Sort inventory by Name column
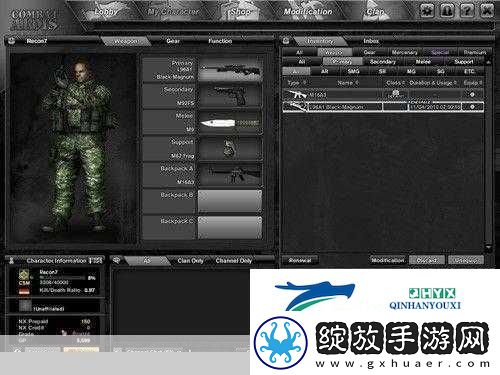The image size is (500, 375). pos(347,83)
